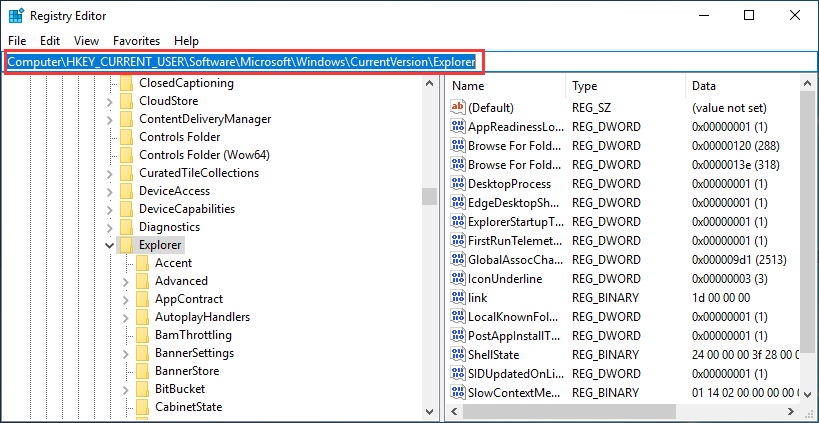The height and width of the screenshot is (423, 819).
Task: Select the Advanced subkey folder icon
Action: [x=143, y=281]
